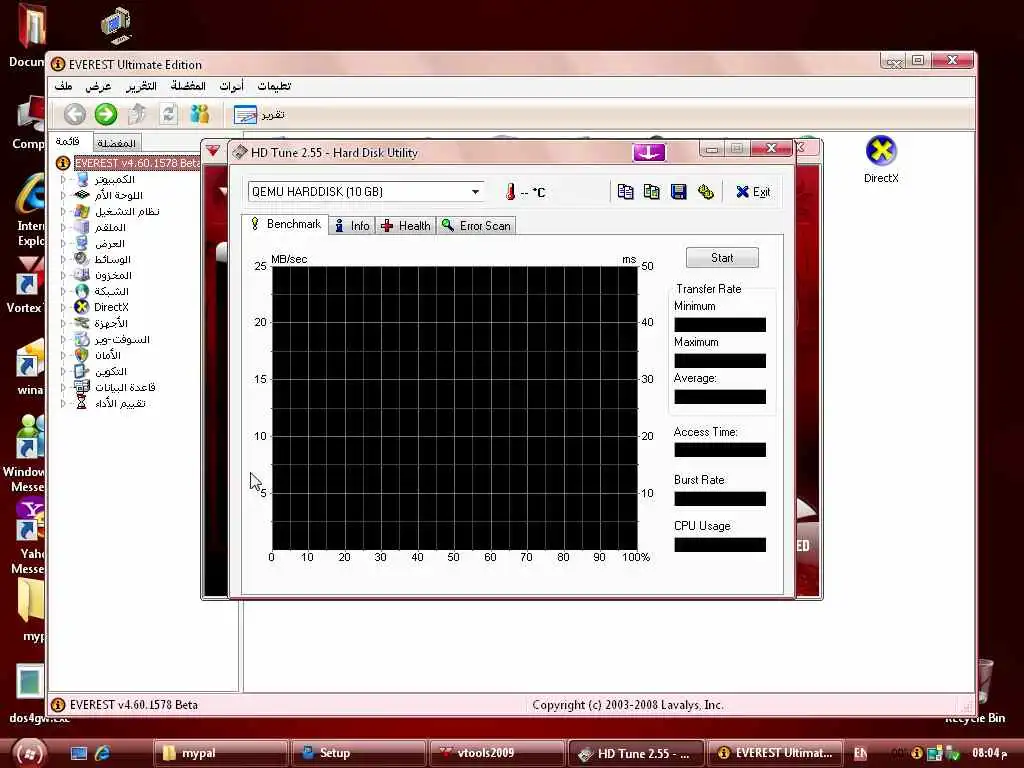Expand the المخزون storage node arrow

tap(63, 275)
